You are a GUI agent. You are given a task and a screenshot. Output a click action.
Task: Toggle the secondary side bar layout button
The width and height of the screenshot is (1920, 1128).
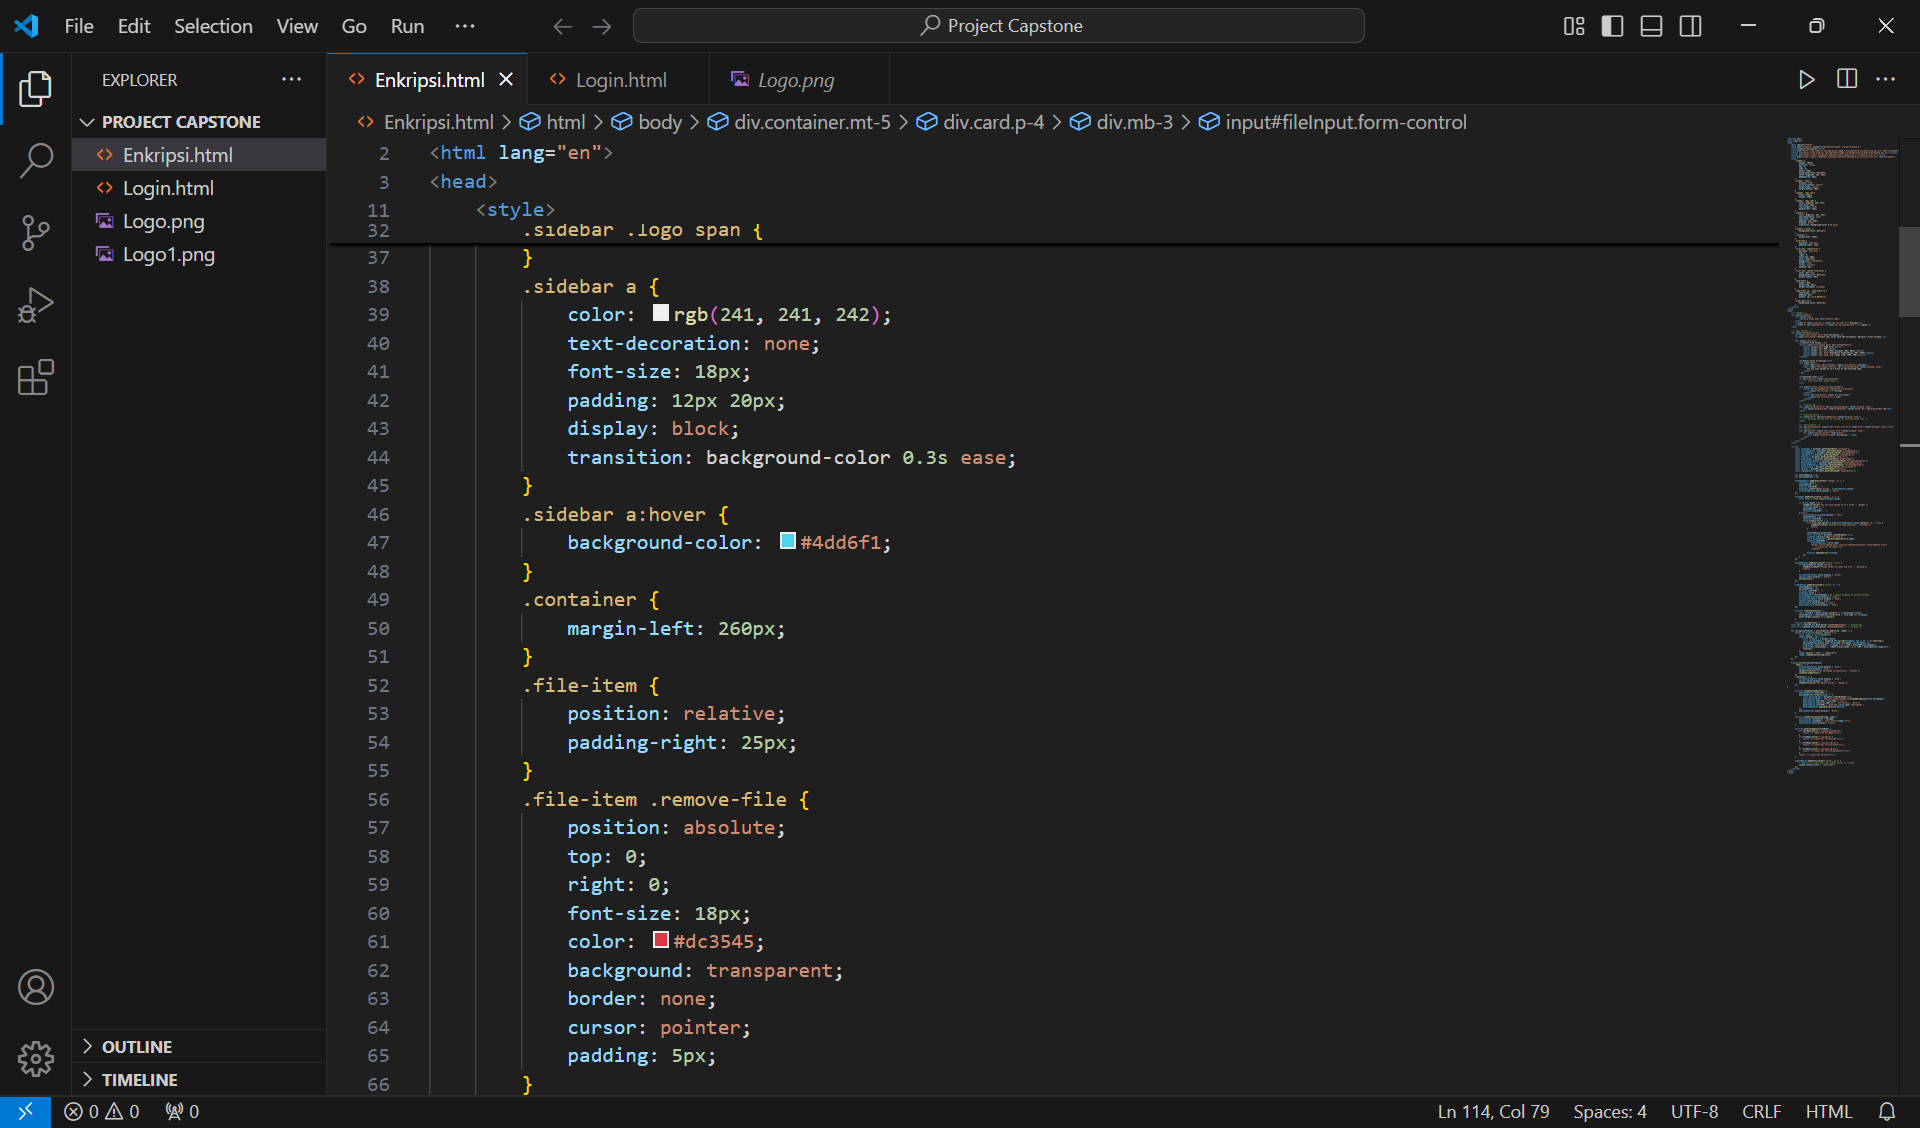tap(1690, 26)
